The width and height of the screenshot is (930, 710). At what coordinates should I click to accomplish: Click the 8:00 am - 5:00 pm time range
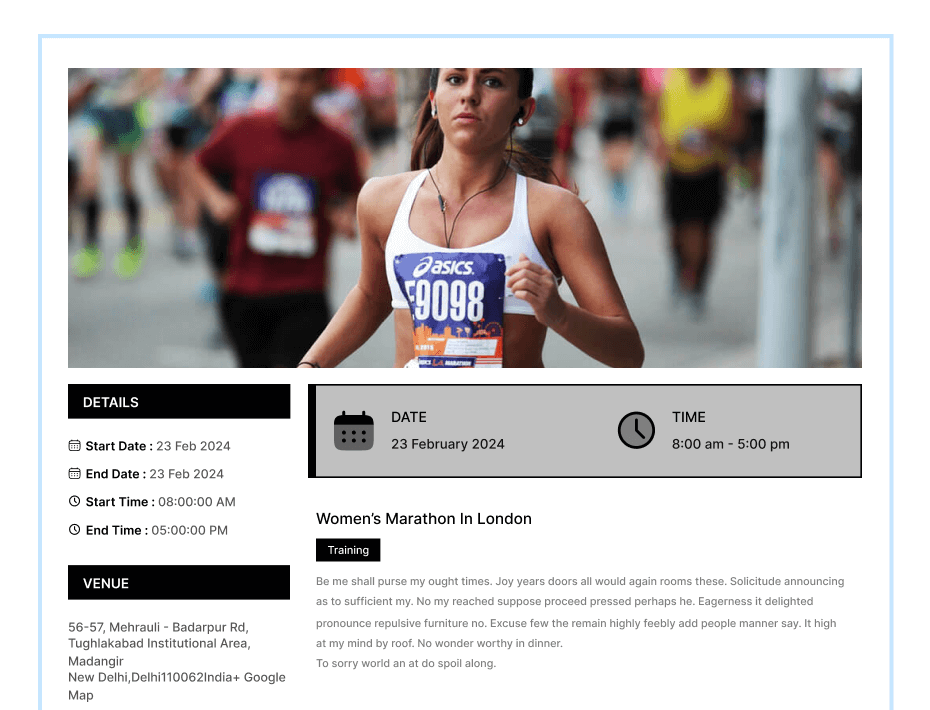[x=730, y=444]
